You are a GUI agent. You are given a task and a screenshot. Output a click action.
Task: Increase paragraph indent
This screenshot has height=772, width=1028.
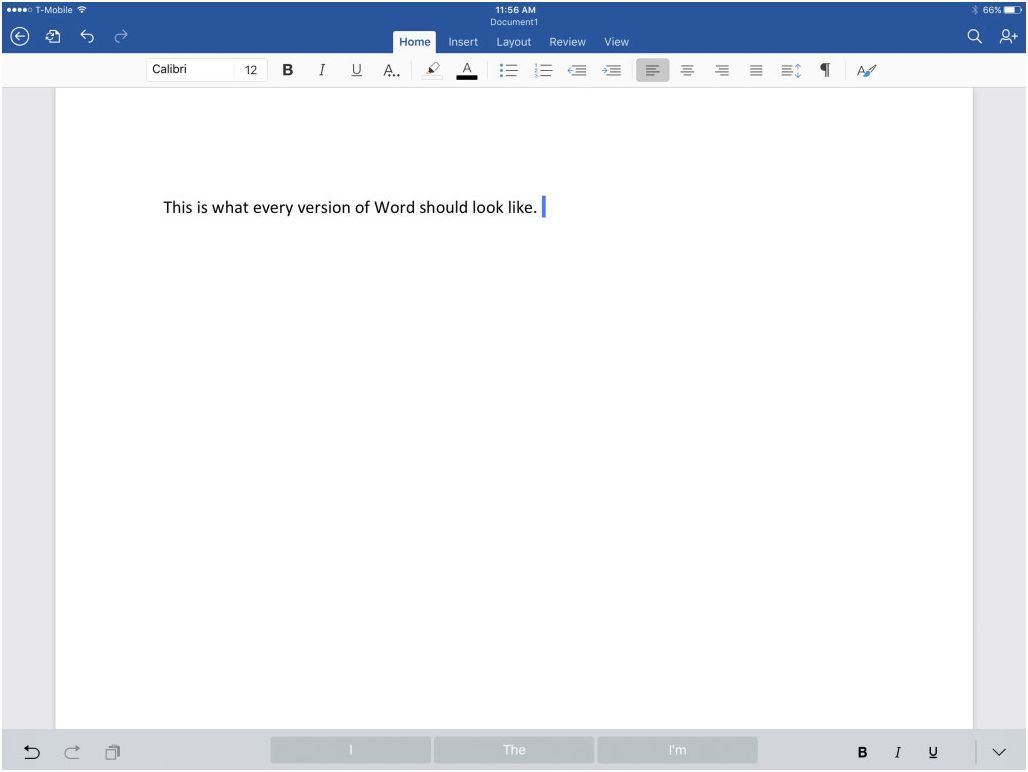coord(612,70)
